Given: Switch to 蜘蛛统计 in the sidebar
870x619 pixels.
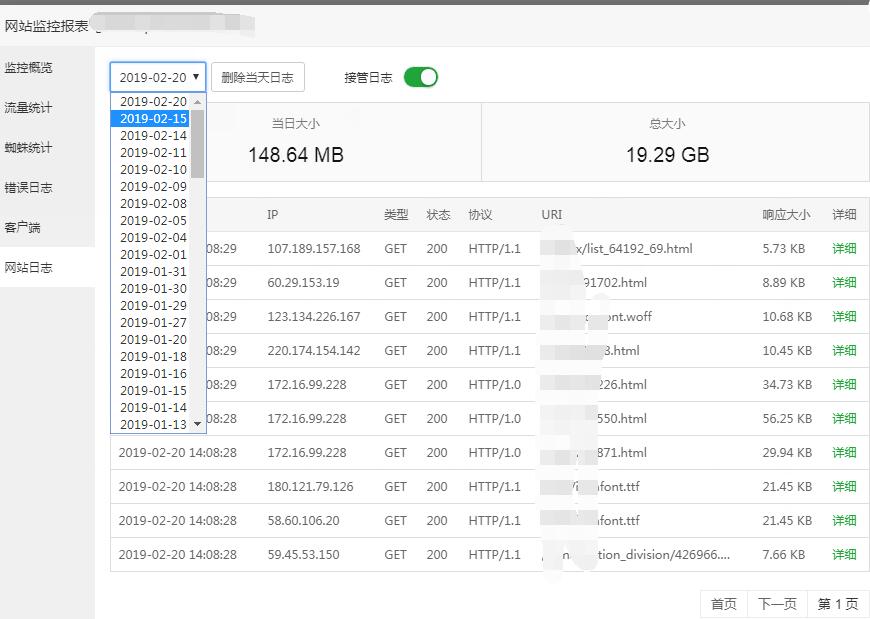Looking at the screenshot, I should [29, 148].
